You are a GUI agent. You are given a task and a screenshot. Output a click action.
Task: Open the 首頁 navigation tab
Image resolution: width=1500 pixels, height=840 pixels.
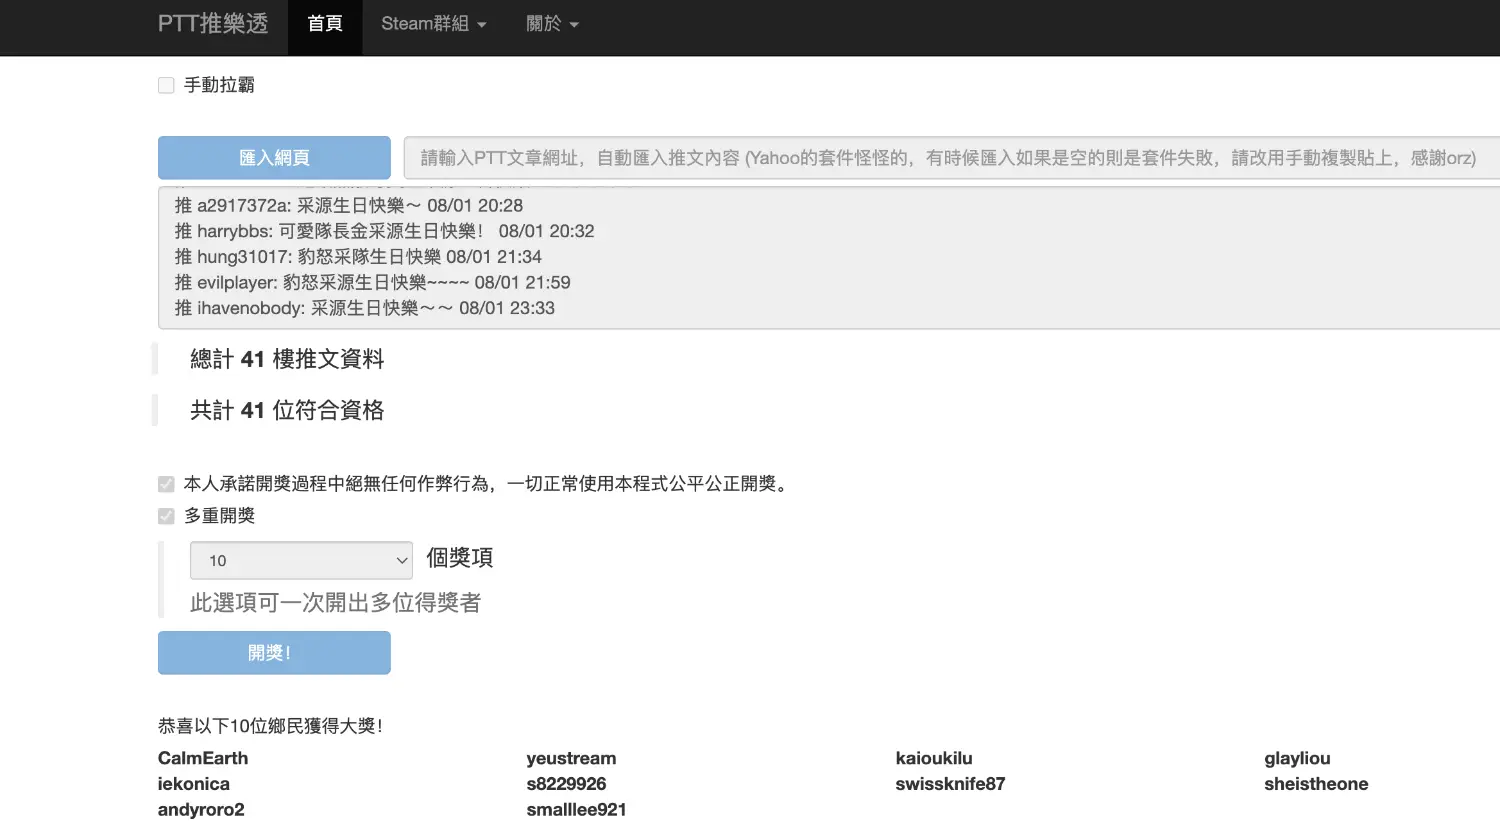(x=325, y=24)
